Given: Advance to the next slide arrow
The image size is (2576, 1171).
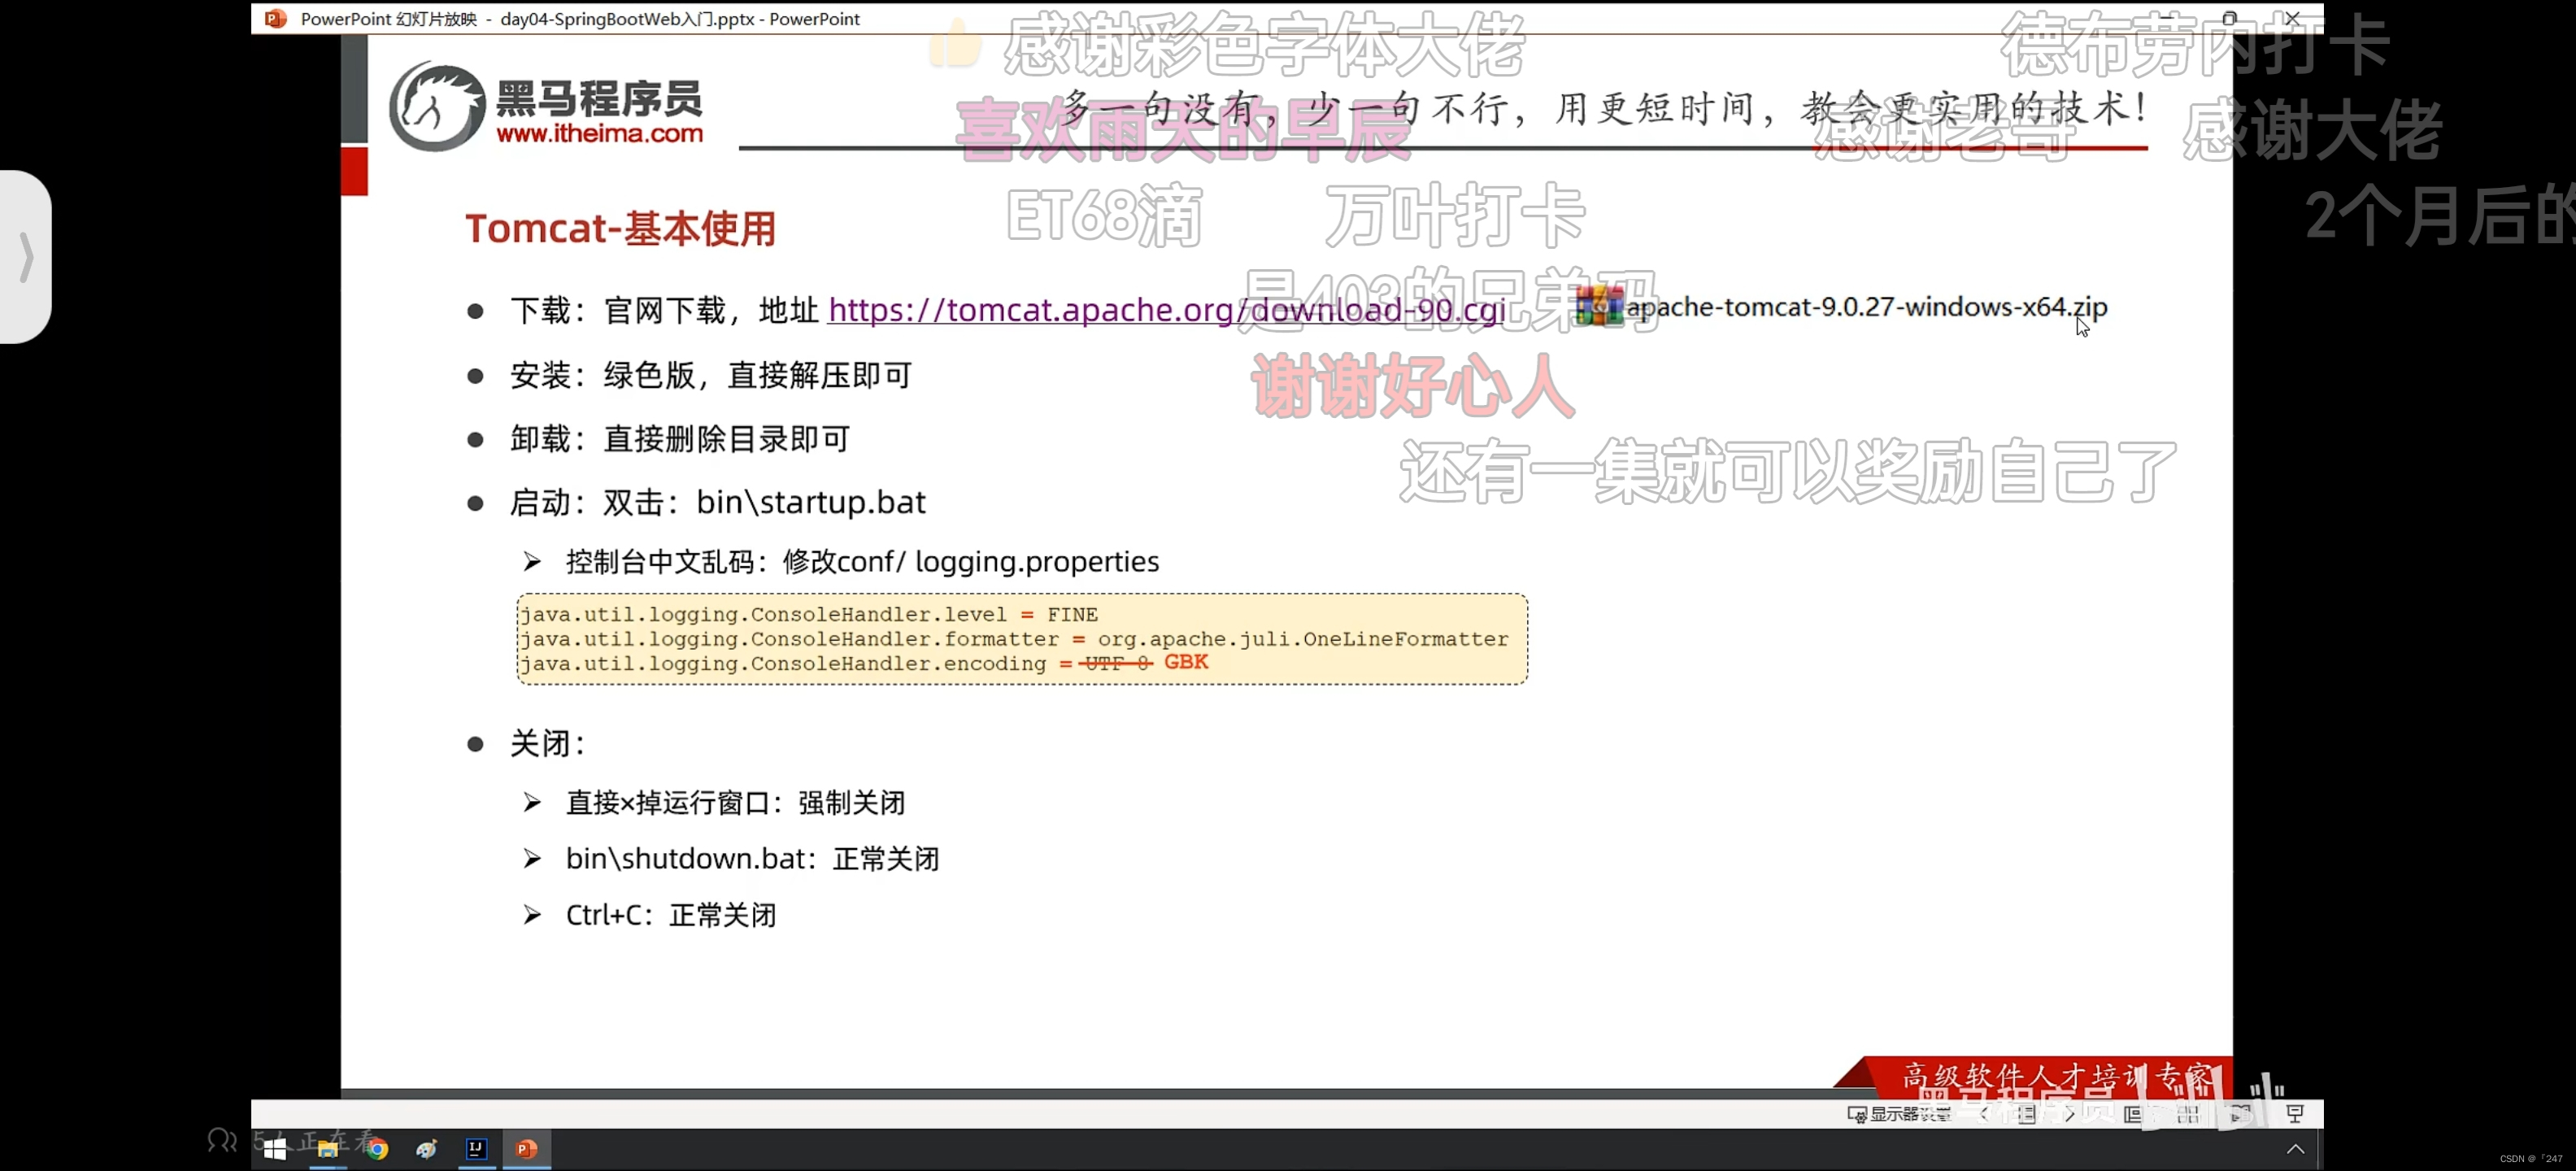Looking at the screenshot, I should [2070, 1114].
